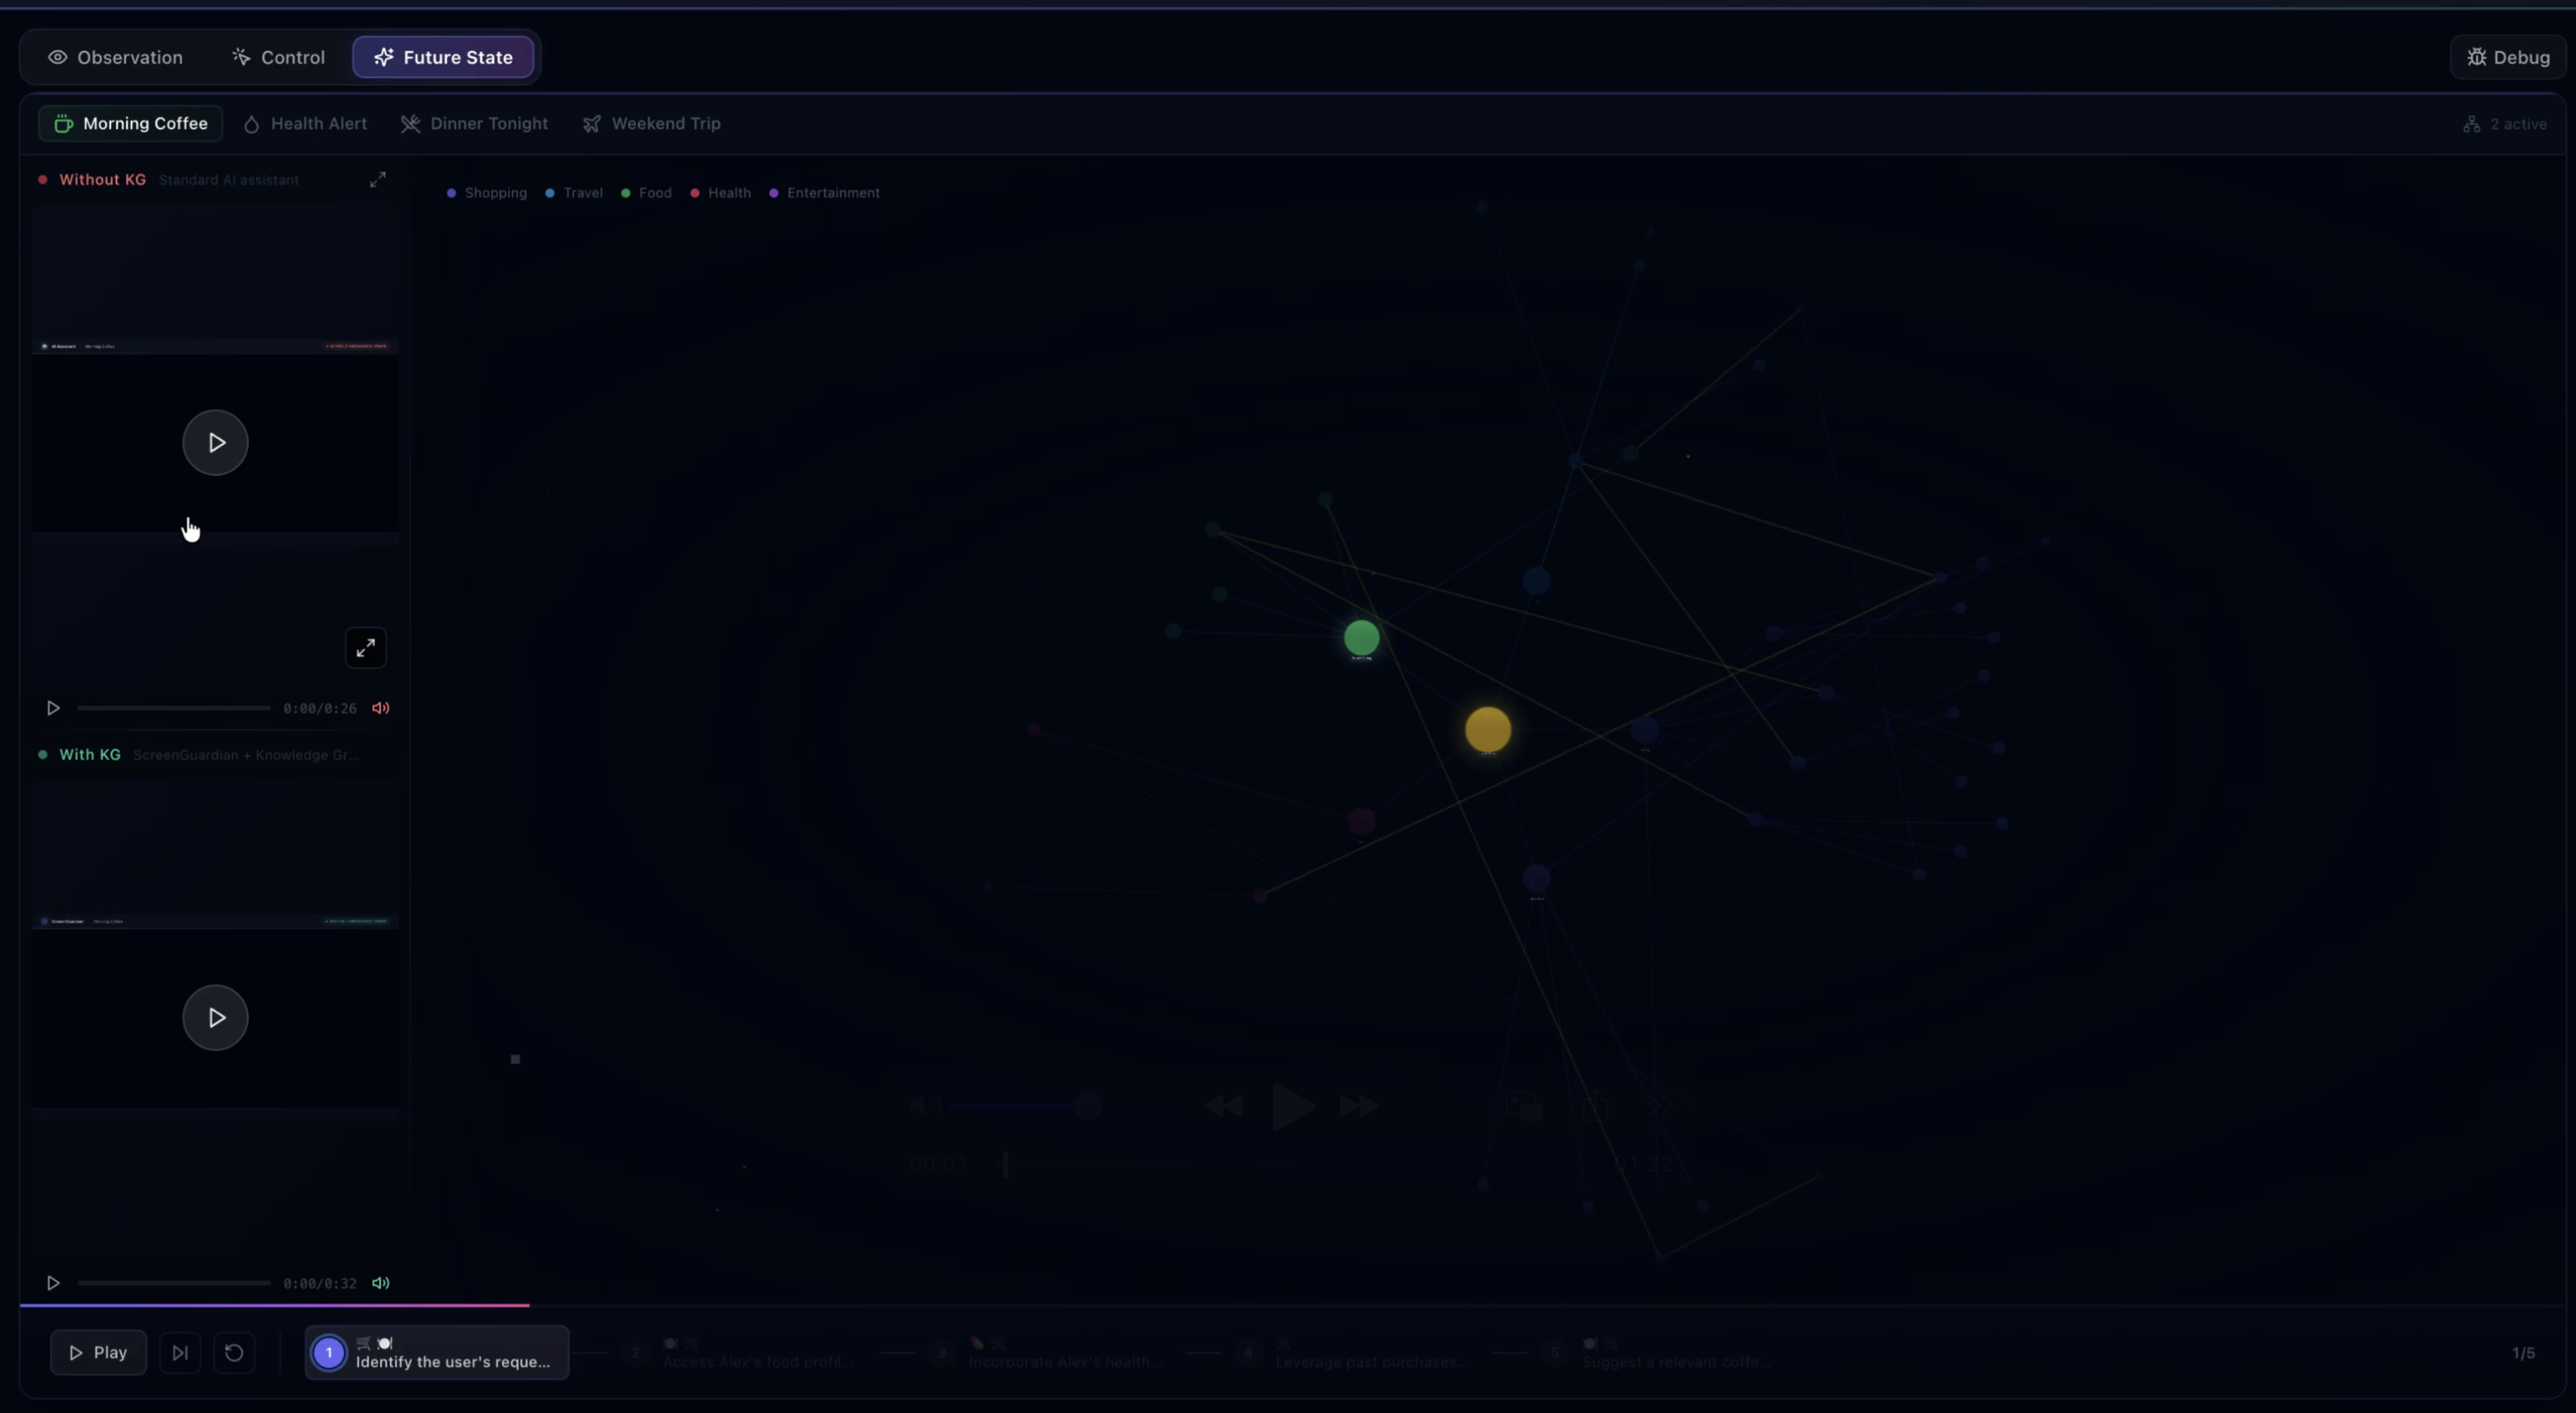This screenshot has width=2576, height=1413.
Task: Select the Health Alert scenario
Action: click(x=305, y=124)
